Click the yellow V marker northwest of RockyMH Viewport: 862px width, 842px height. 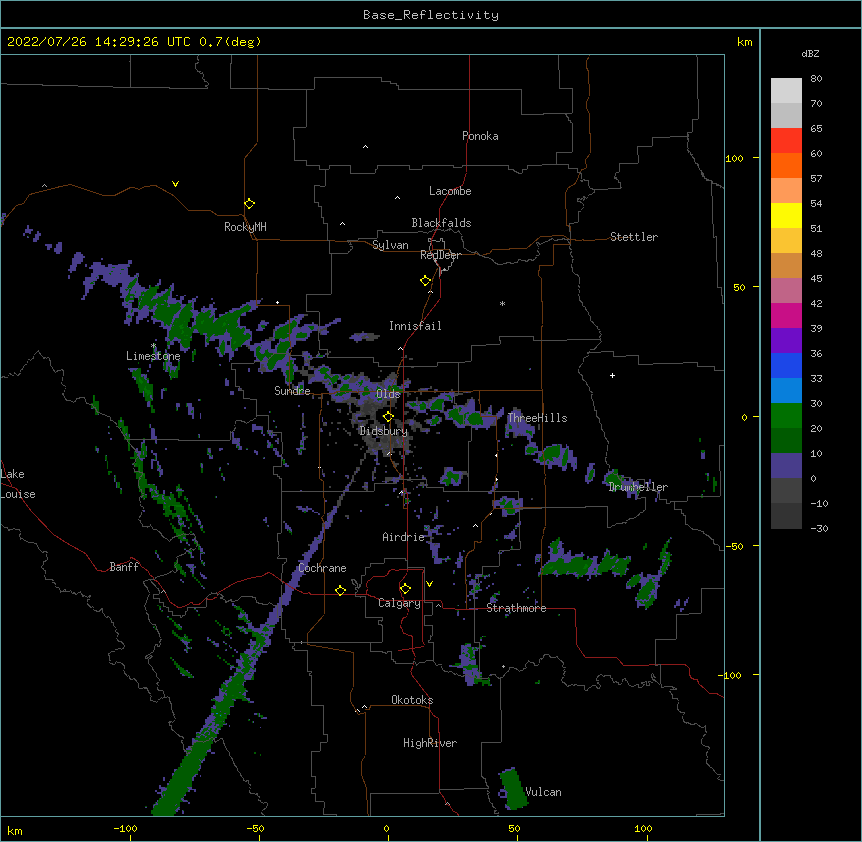click(x=175, y=184)
